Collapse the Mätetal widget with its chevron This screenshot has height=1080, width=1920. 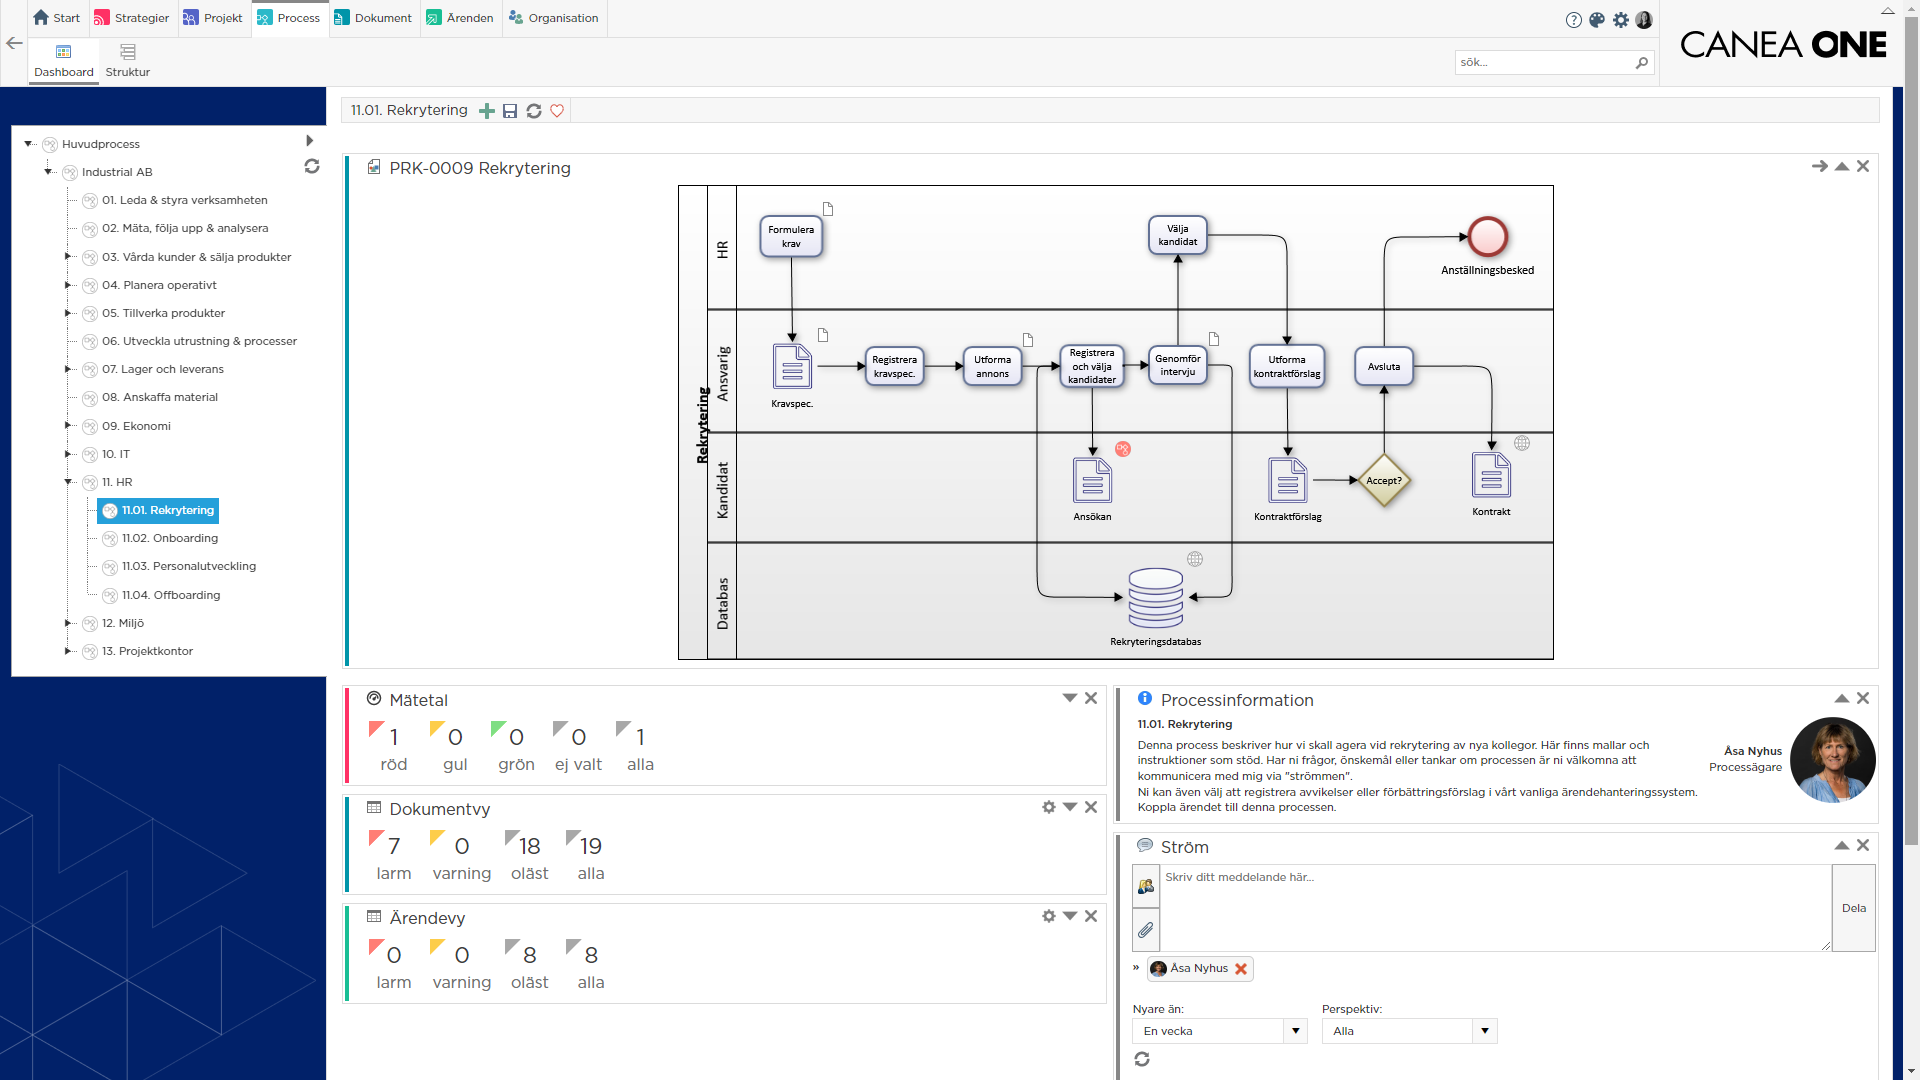click(x=1069, y=698)
